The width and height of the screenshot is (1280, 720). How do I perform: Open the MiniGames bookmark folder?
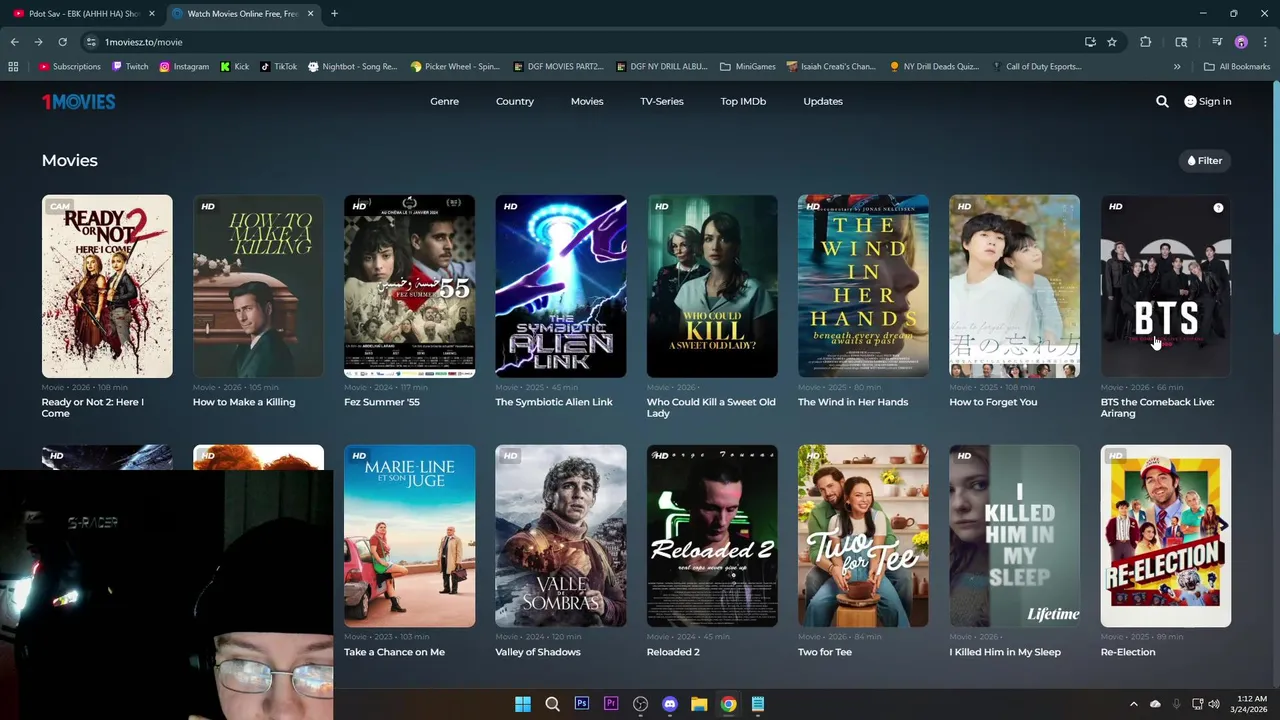748,67
